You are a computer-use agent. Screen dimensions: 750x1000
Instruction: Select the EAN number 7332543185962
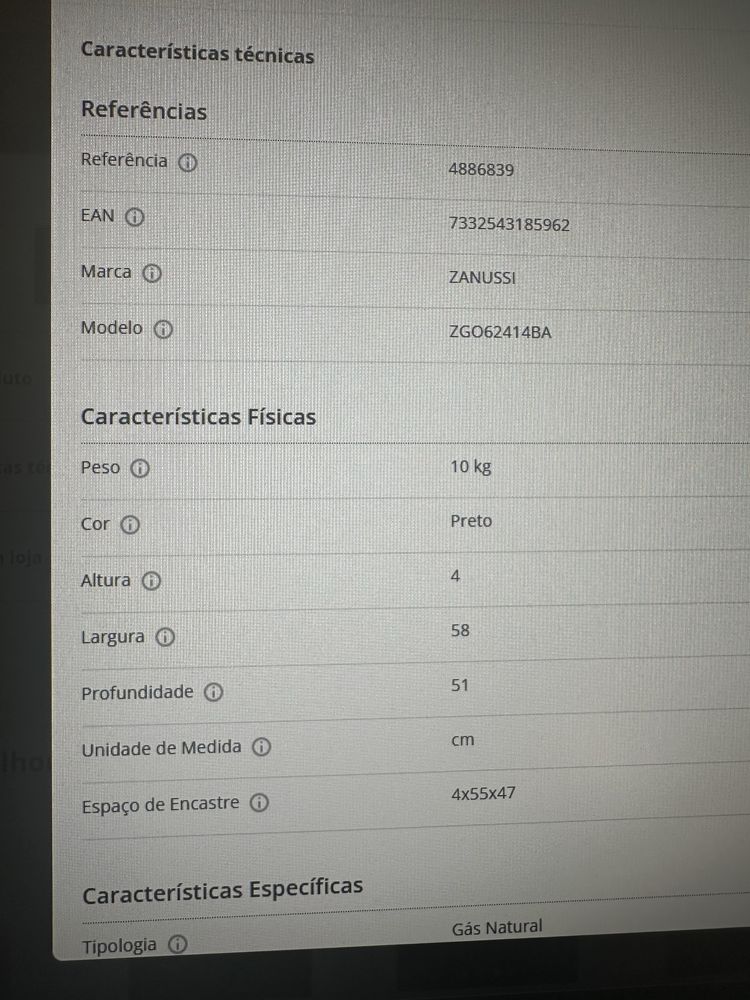(x=509, y=224)
